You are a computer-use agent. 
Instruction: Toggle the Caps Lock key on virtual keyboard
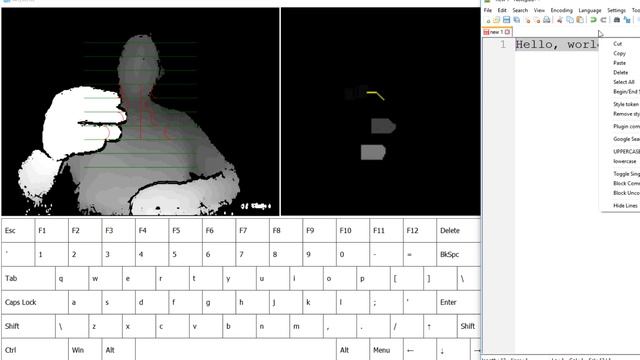click(34, 302)
